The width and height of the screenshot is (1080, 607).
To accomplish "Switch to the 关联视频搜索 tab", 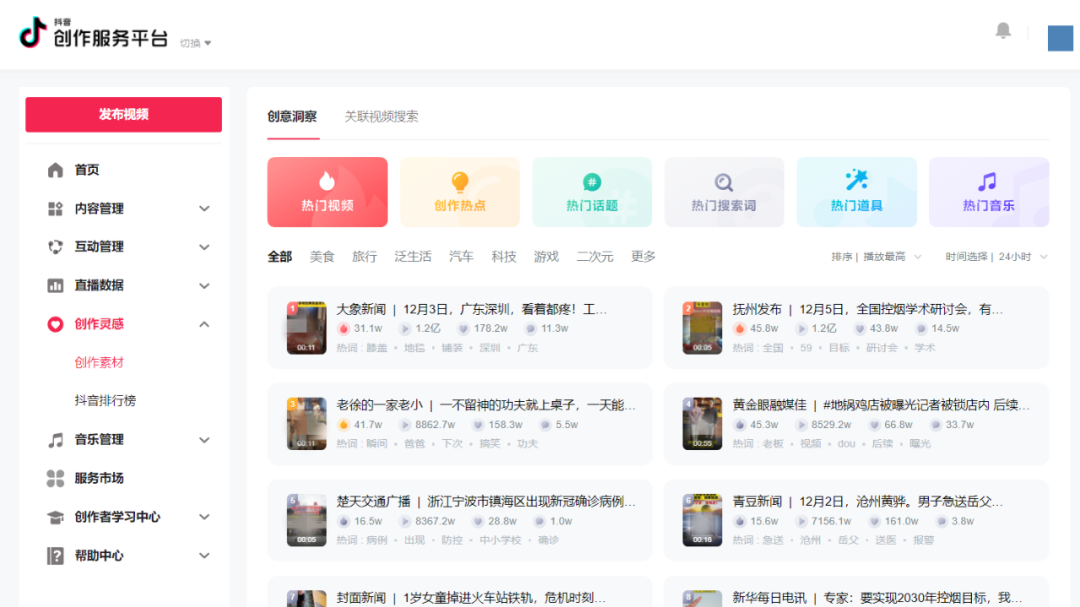I will point(381,116).
